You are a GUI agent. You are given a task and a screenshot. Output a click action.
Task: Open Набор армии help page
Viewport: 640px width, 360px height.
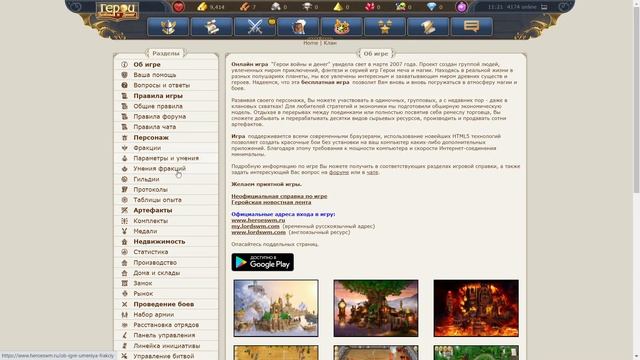pyautogui.click(x=154, y=314)
